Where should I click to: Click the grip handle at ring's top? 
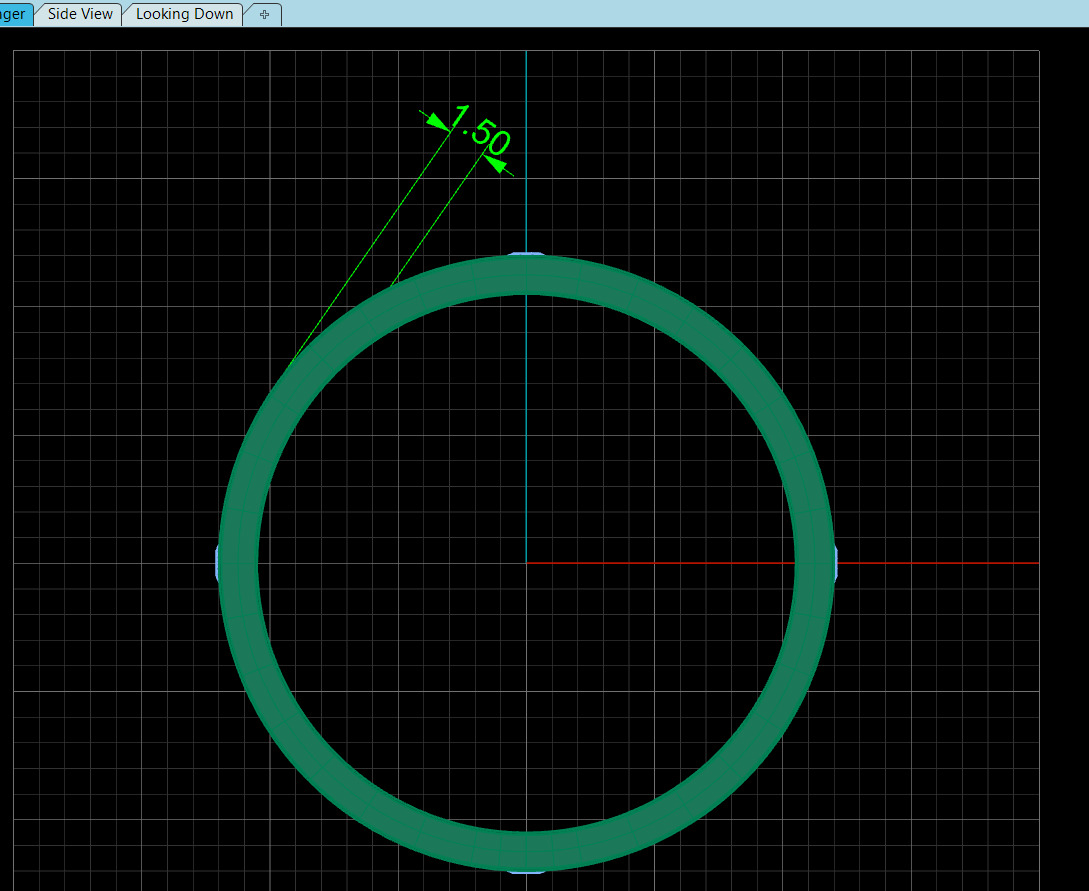(x=526, y=254)
